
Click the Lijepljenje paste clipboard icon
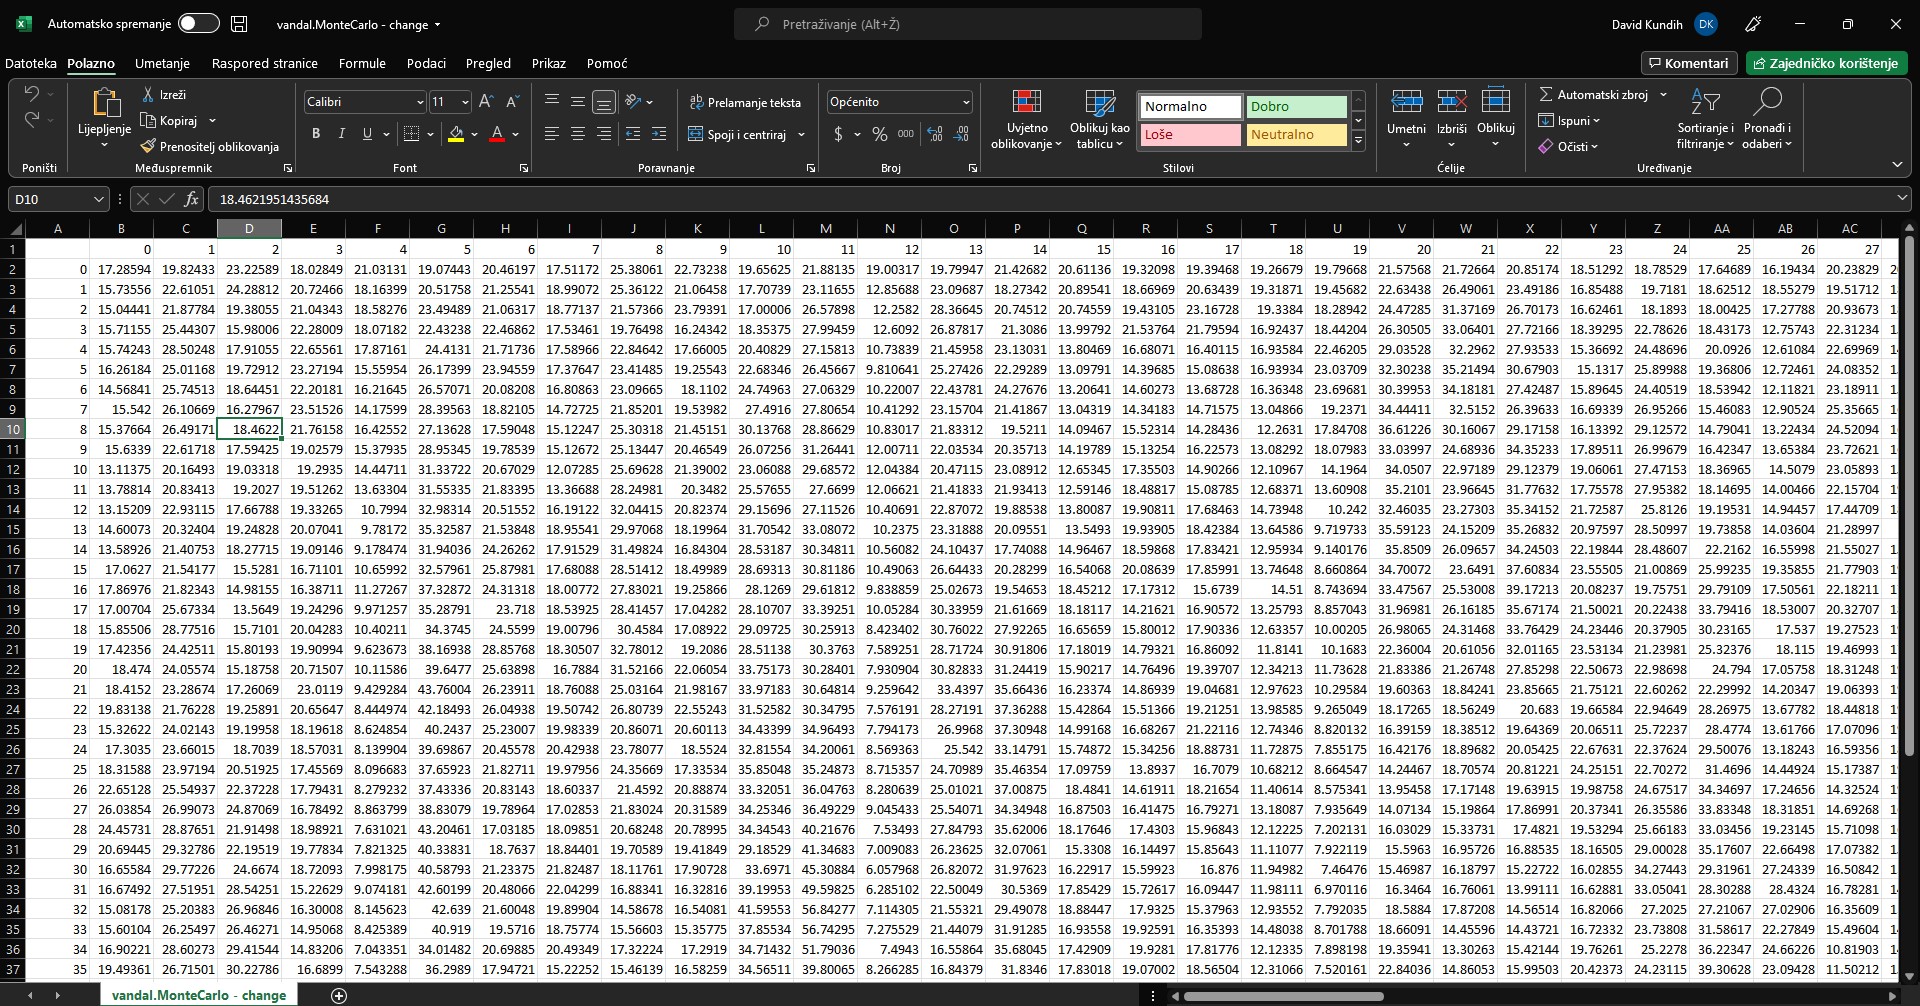(x=104, y=104)
